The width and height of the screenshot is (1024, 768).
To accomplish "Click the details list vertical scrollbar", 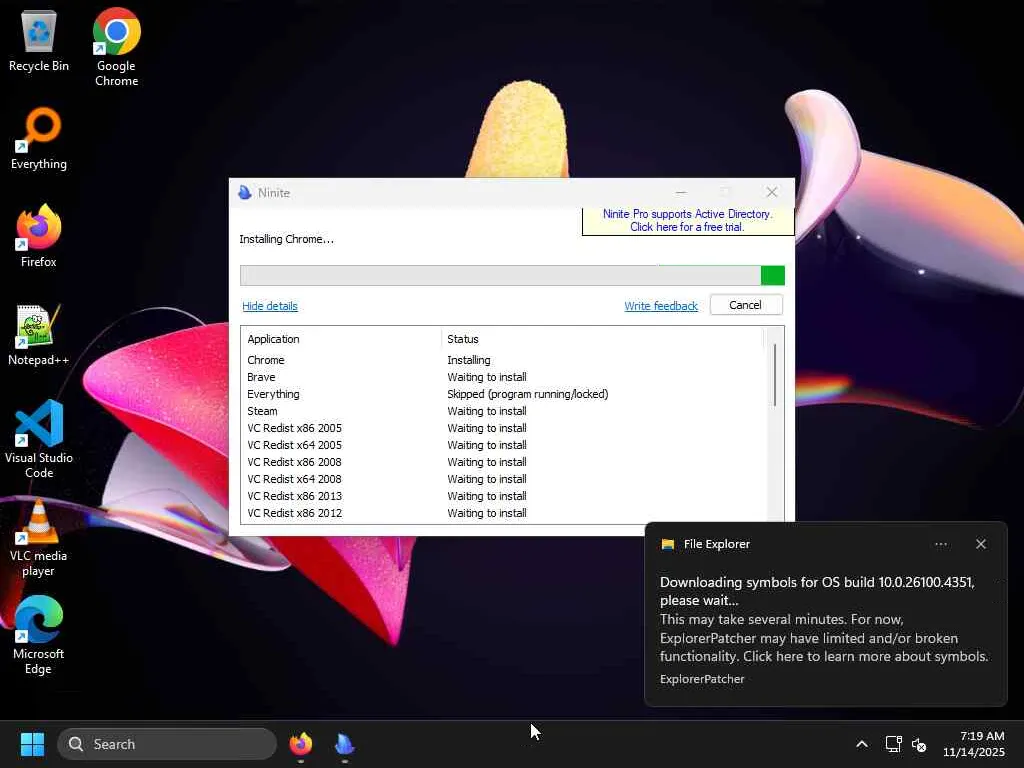I will coord(775,375).
